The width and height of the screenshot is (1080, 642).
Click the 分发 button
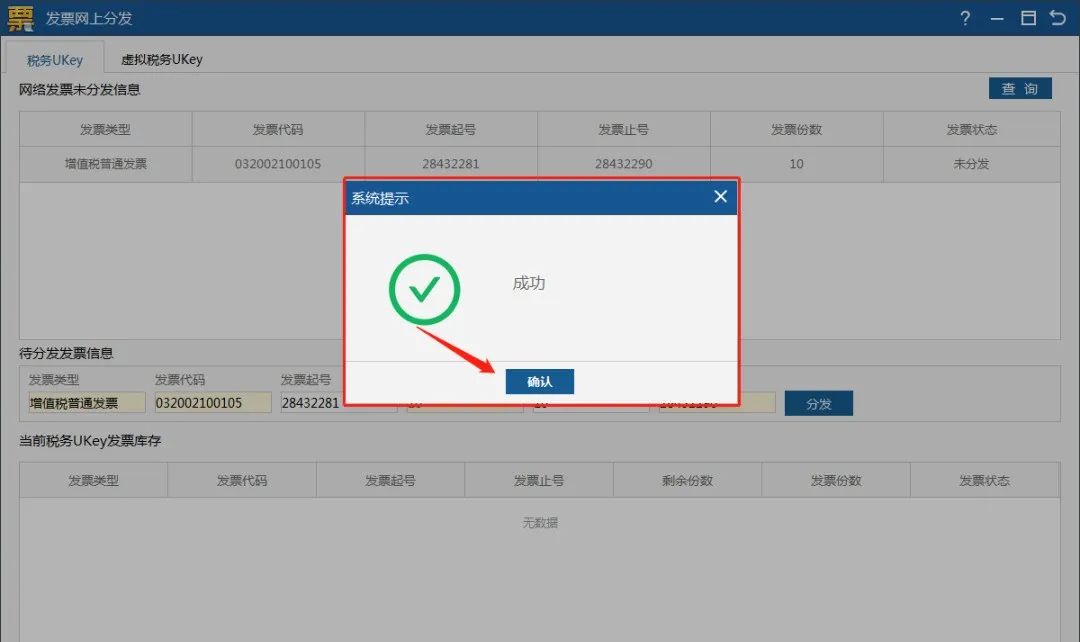(x=818, y=404)
